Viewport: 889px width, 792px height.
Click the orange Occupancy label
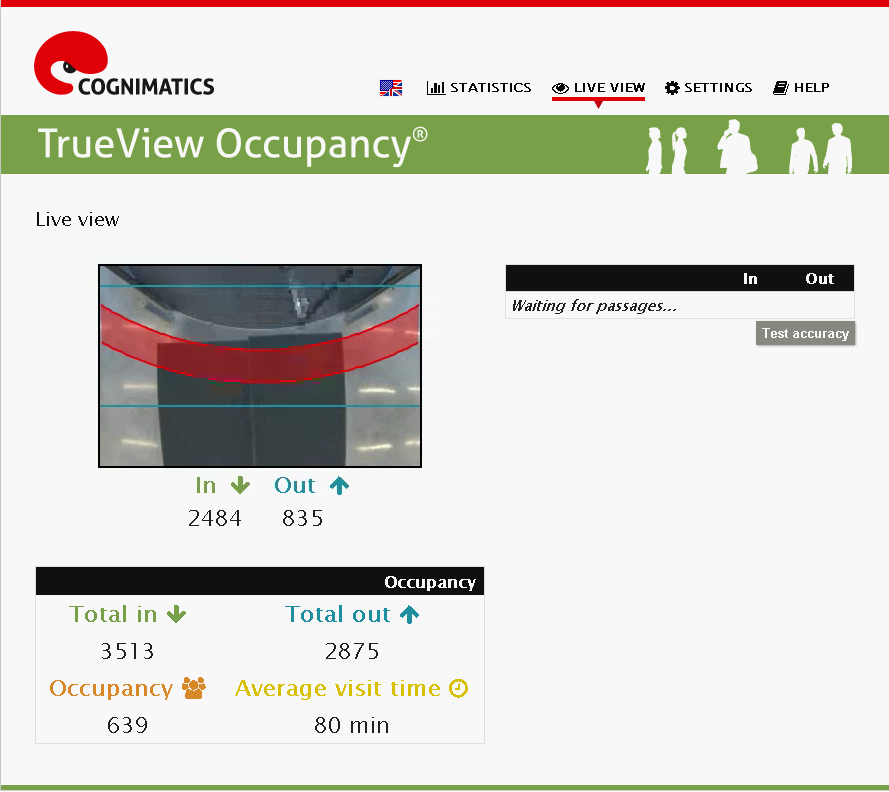[x=111, y=688]
